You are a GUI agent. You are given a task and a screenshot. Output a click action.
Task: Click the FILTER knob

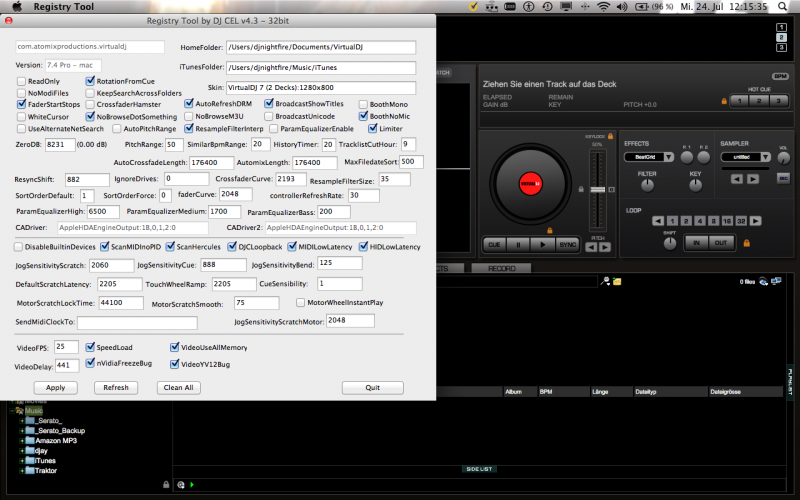[x=647, y=186]
